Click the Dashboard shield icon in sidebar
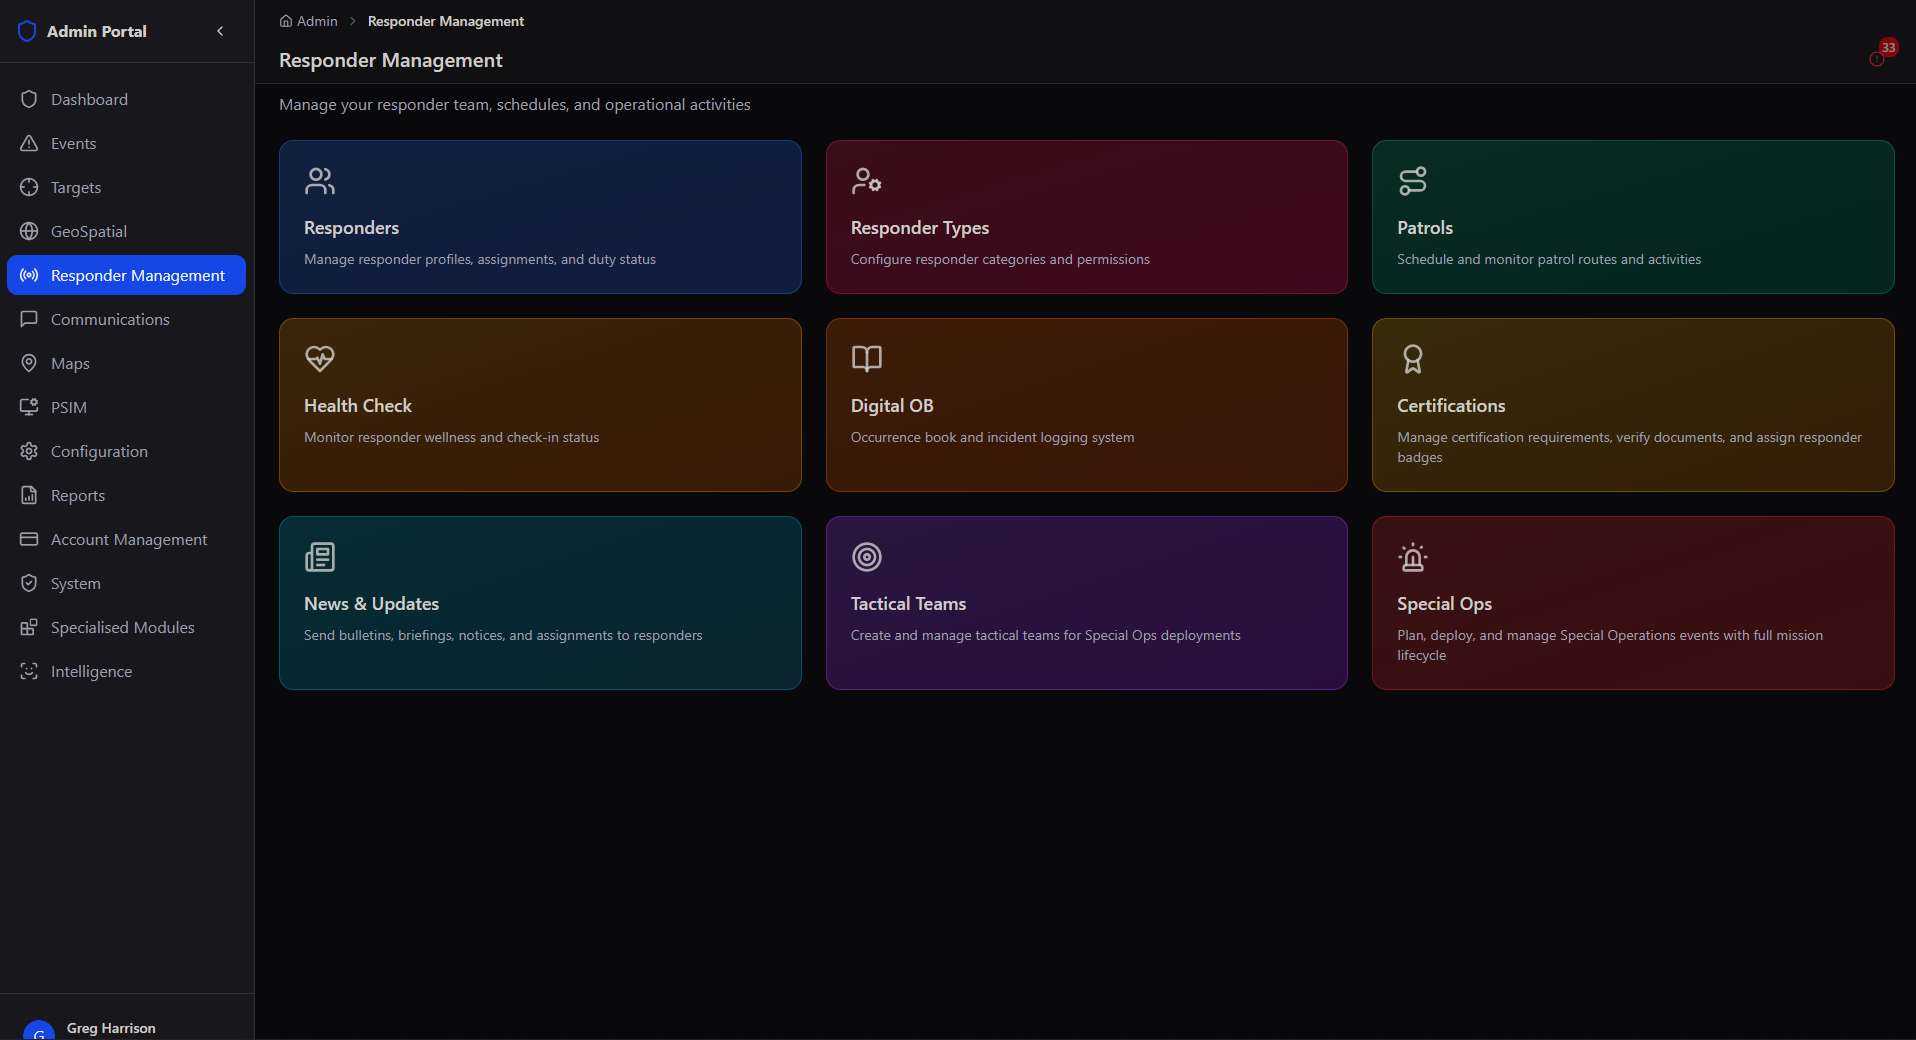This screenshot has height=1040, width=1916. pyautogui.click(x=29, y=99)
